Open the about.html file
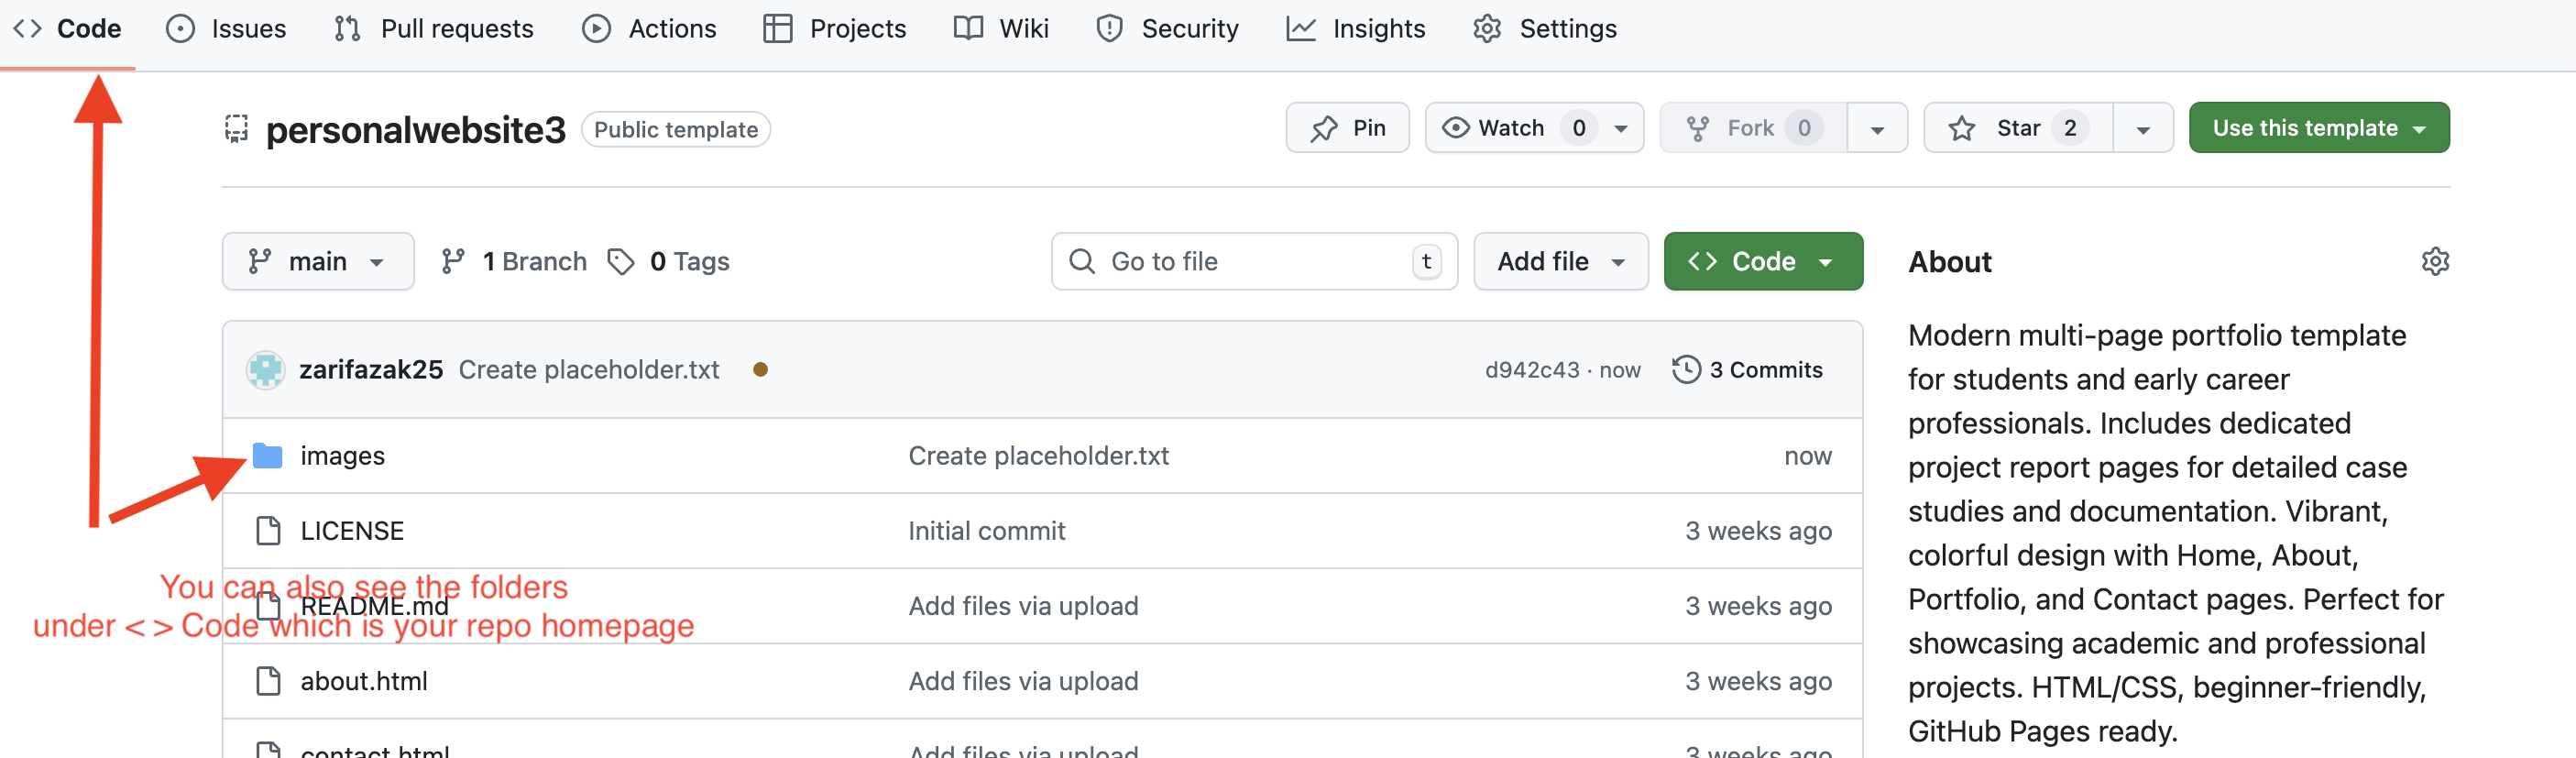Screen dimensions: 2576x758 tap(364, 681)
